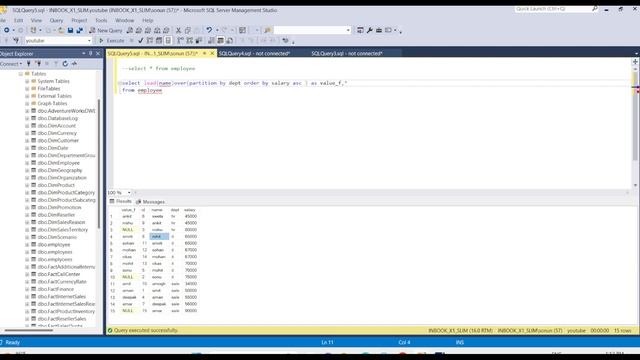The width and height of the screenshot is (640, 360).
Task: Toggle Results to Grid mode
Action: tap(220, 40)
